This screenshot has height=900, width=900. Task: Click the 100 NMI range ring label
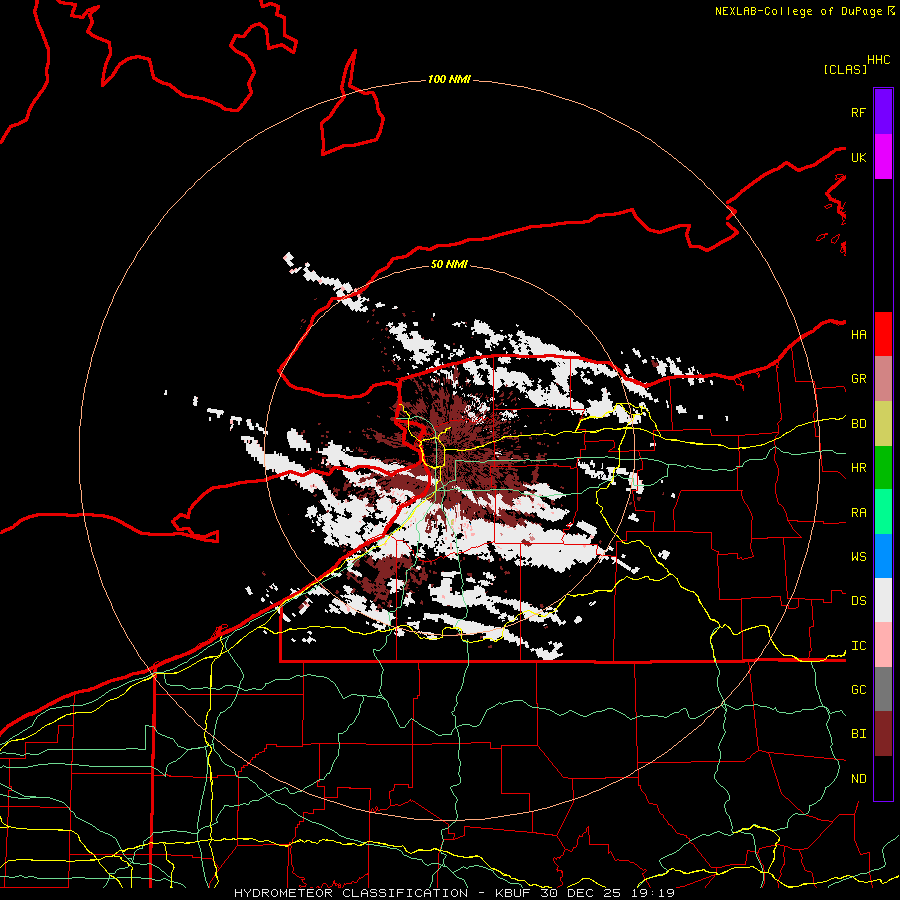coord(449,79)
